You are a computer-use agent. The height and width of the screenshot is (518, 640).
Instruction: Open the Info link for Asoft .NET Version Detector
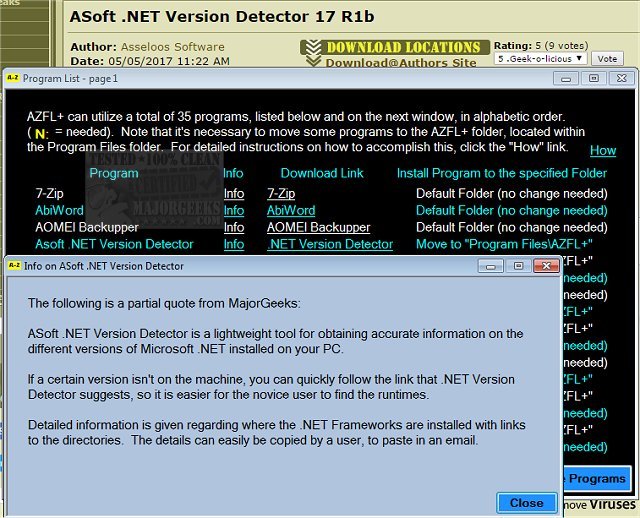234,244
